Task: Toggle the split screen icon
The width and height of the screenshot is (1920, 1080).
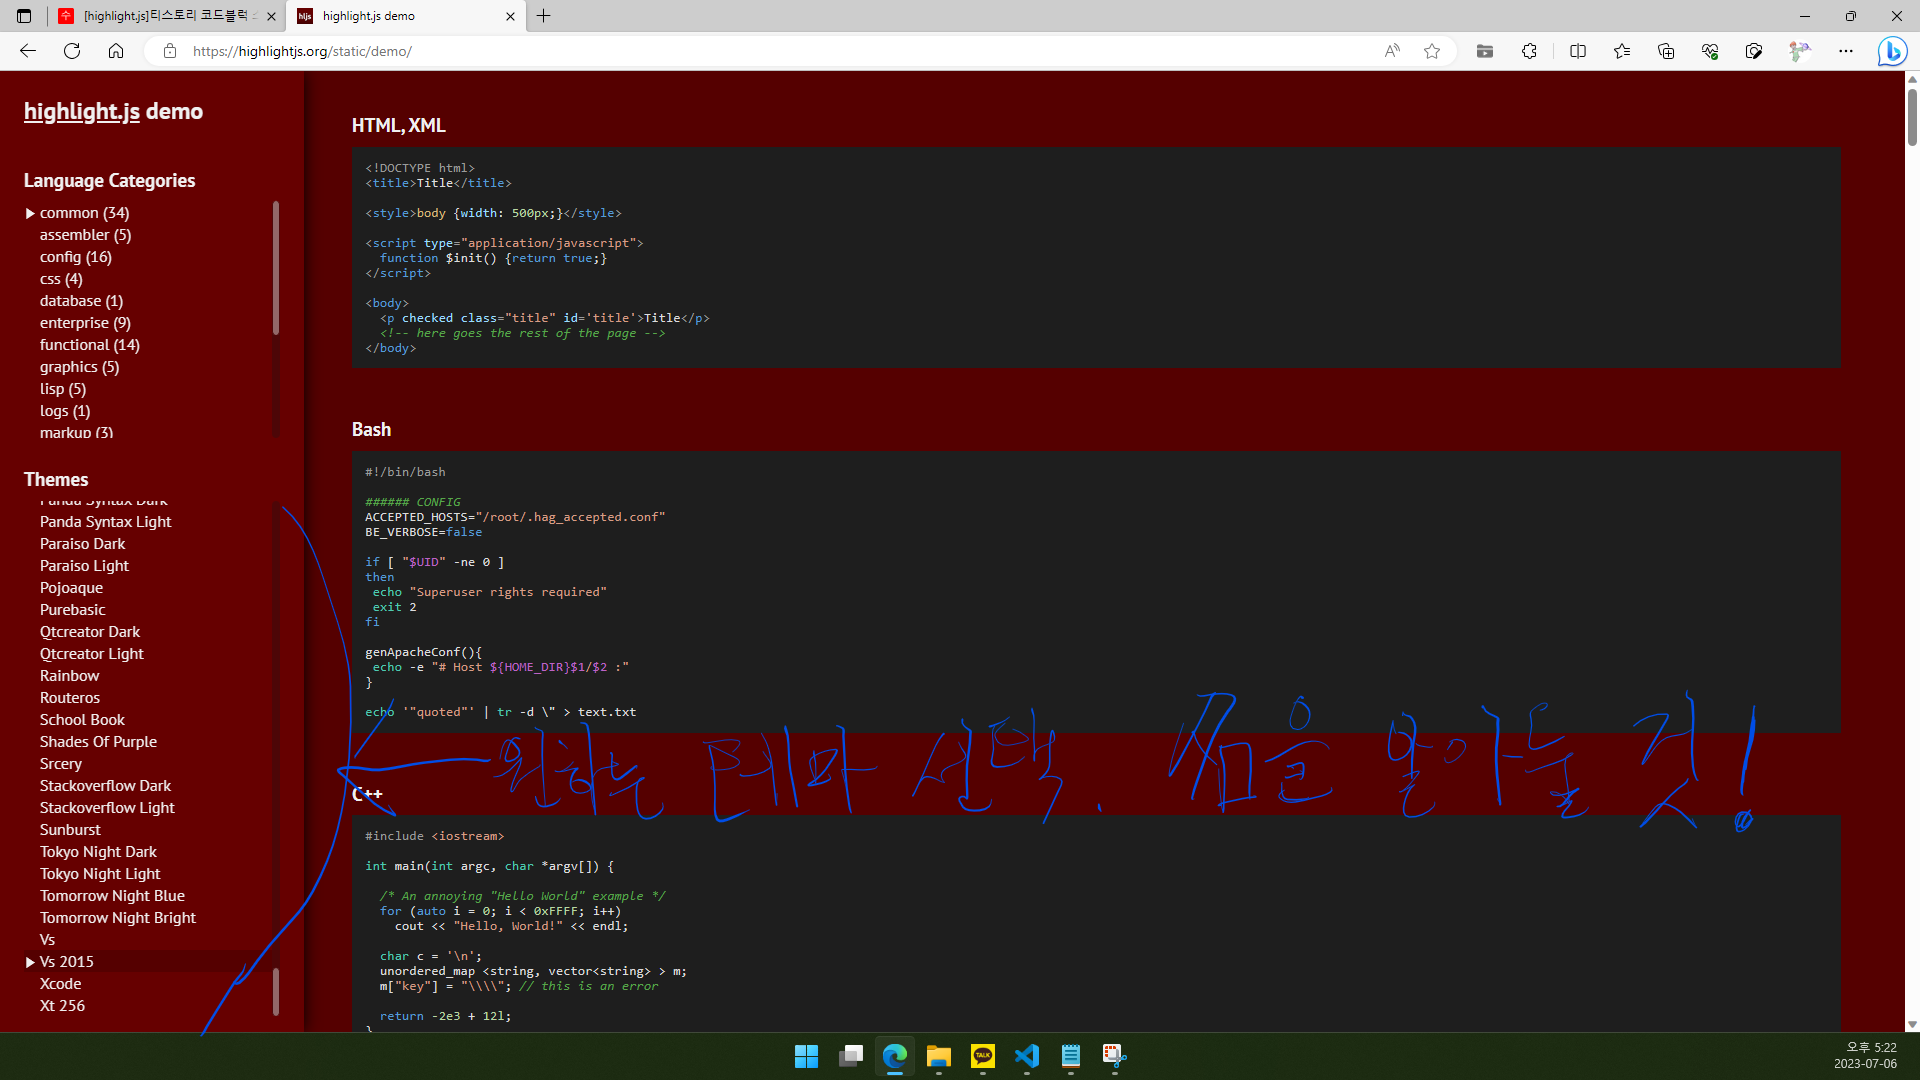Action: (1578, 51)
